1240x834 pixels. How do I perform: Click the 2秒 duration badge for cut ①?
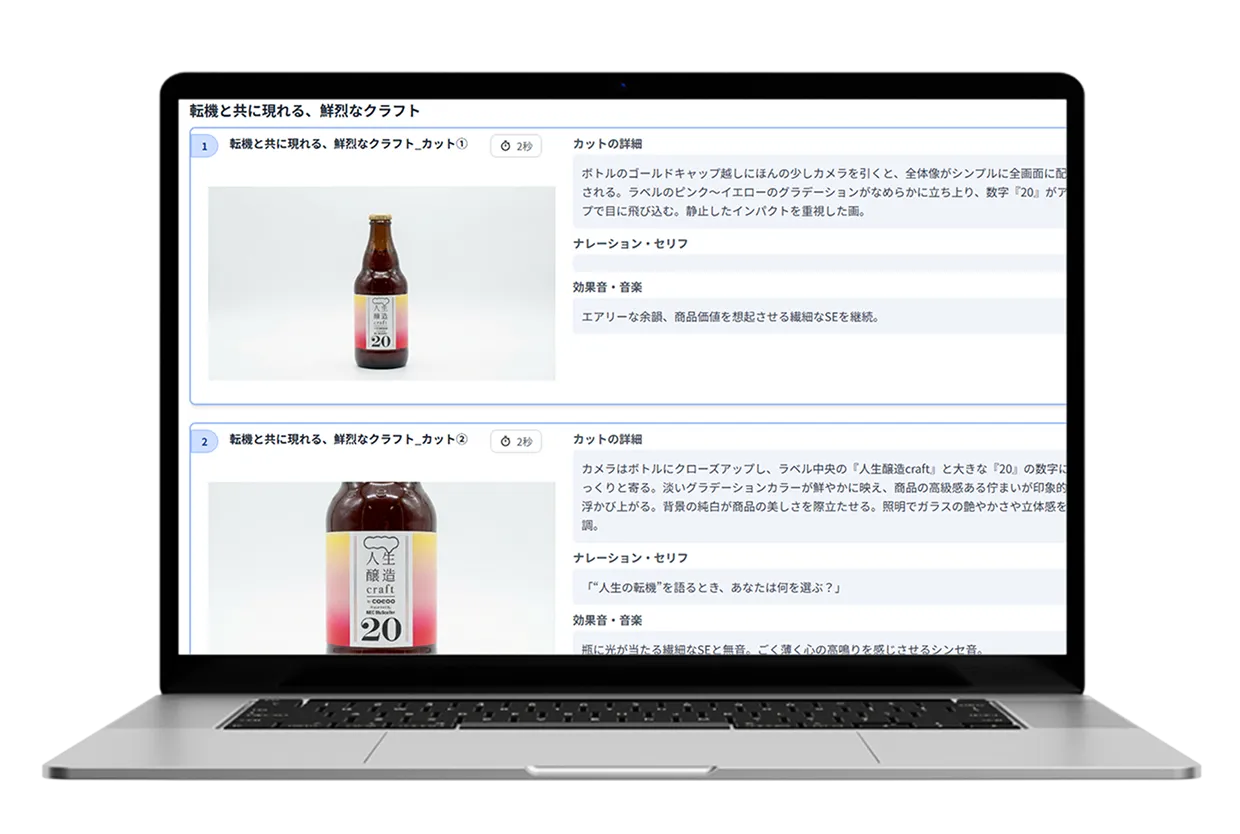tap(516, 146)
